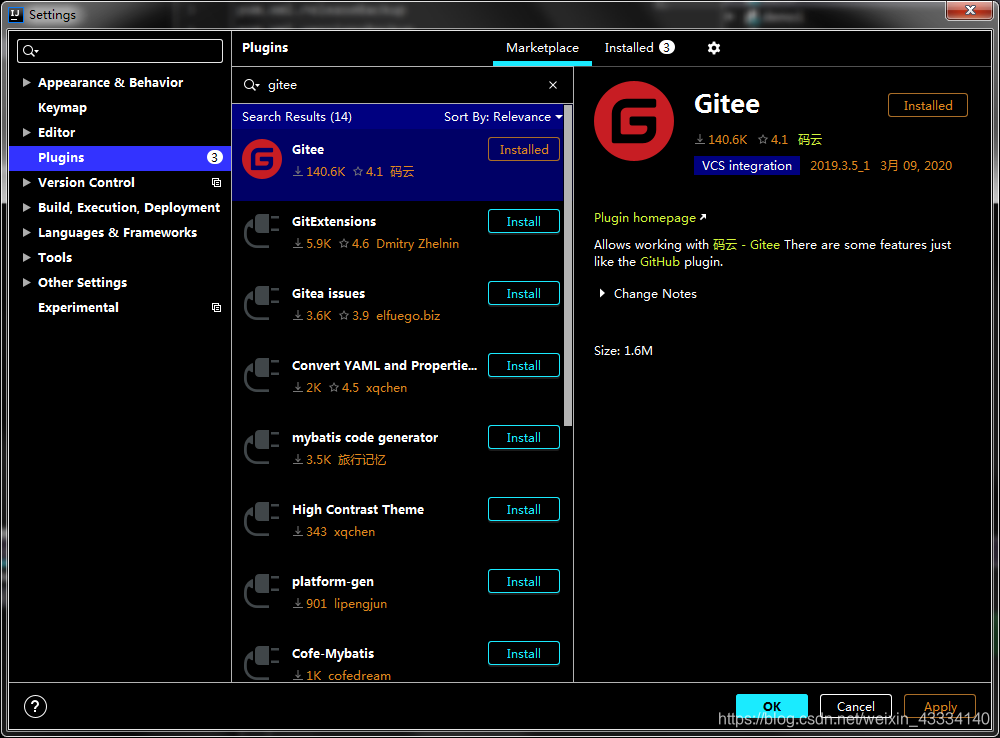Click the Apply button

[x=940, y=706]
